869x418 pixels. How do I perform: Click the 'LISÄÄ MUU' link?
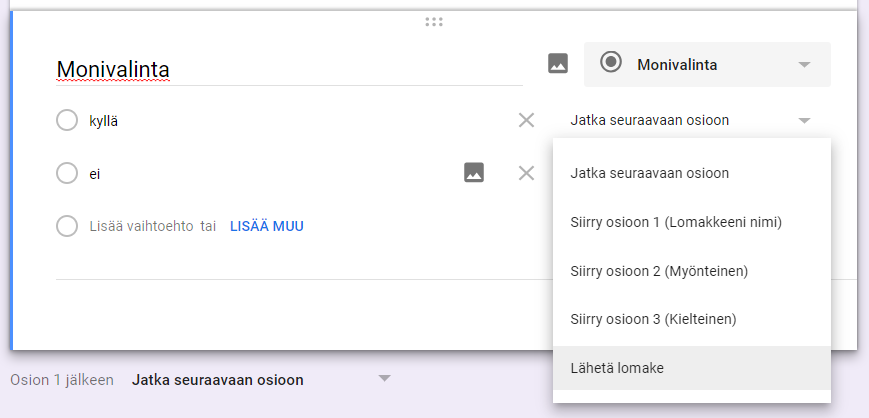(267, 226)
